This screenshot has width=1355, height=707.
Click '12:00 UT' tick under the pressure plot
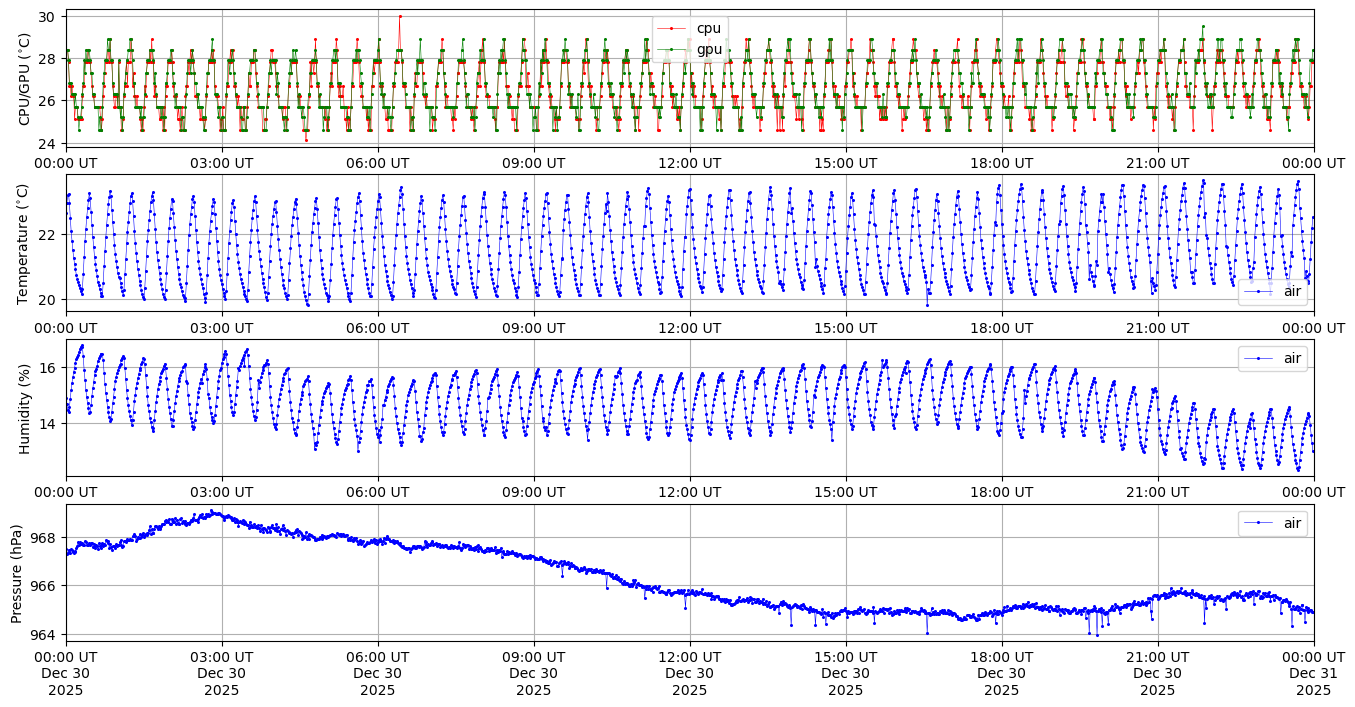click(x=689, y=657)
